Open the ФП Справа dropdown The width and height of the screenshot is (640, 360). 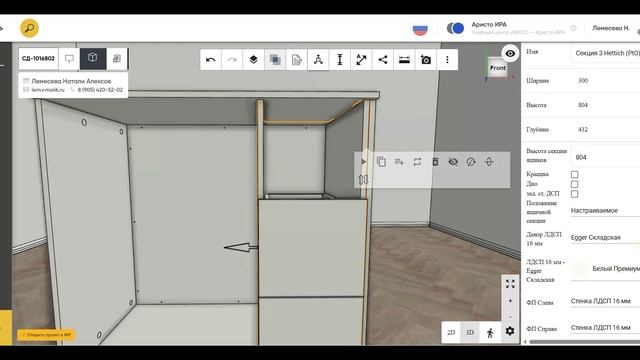605,327
